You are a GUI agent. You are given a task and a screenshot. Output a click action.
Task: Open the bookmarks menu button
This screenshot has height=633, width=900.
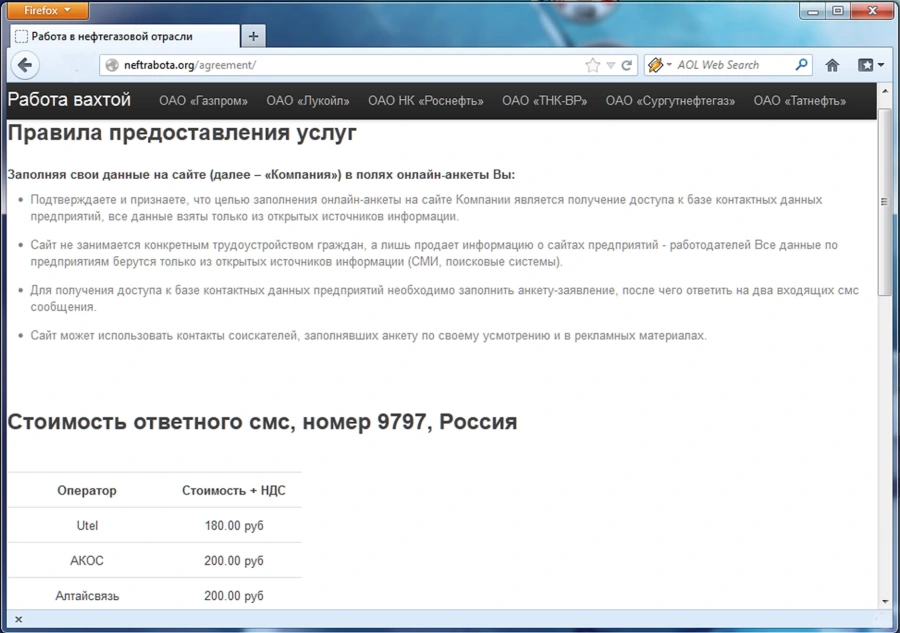[871, 65]
